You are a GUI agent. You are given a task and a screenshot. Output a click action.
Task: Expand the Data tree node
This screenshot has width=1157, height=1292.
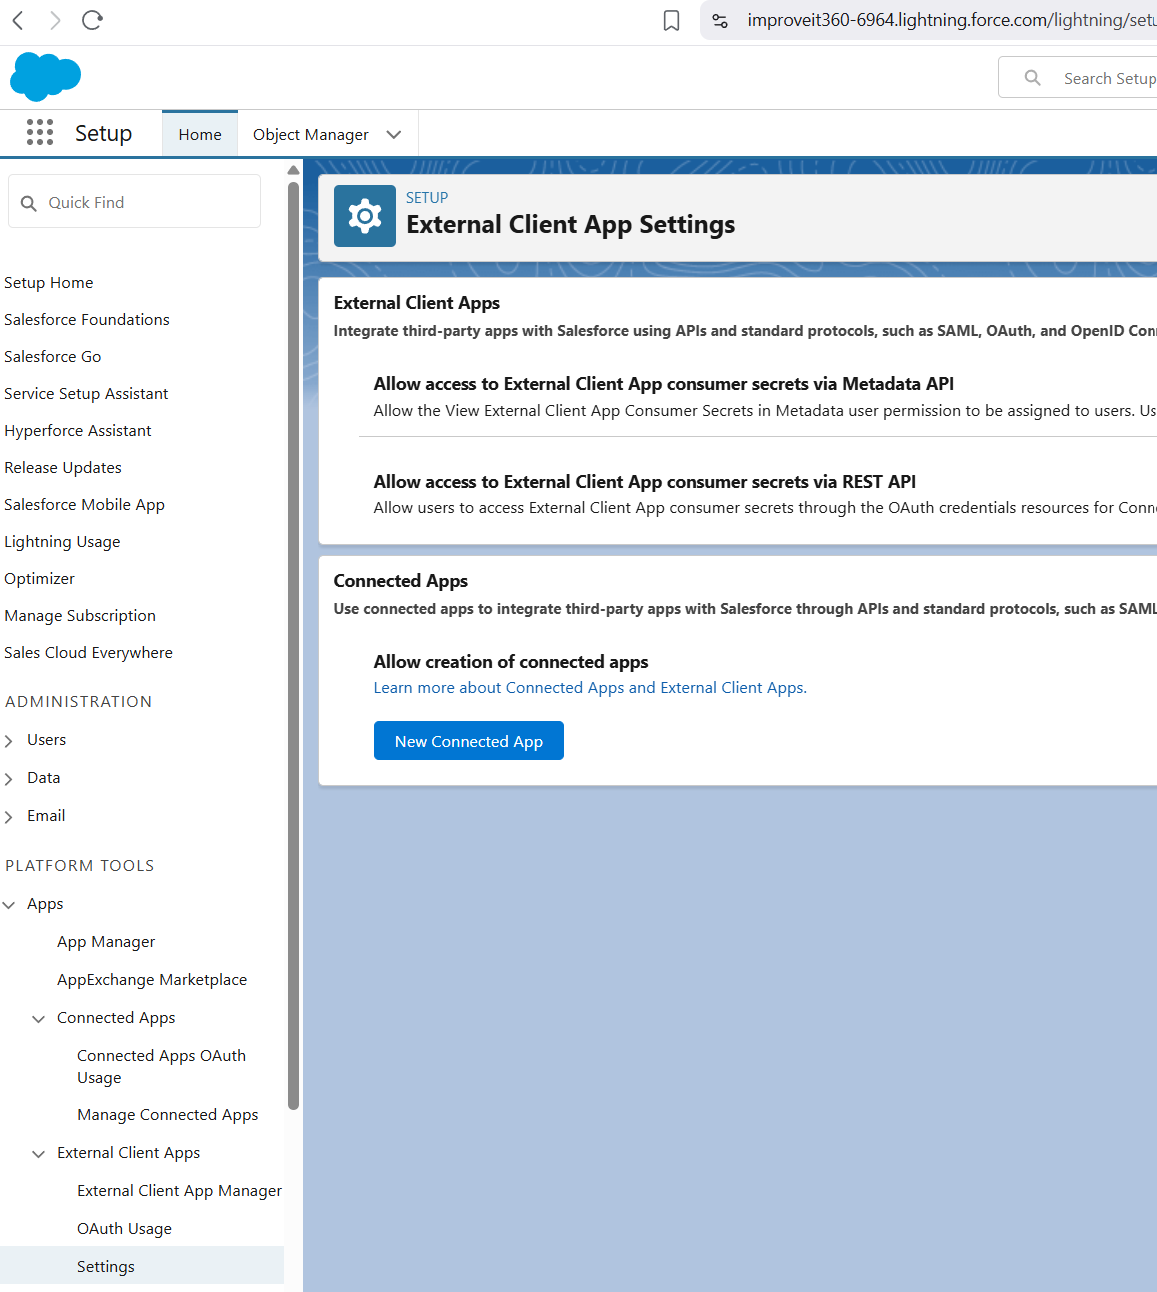(x=9, y=779)
